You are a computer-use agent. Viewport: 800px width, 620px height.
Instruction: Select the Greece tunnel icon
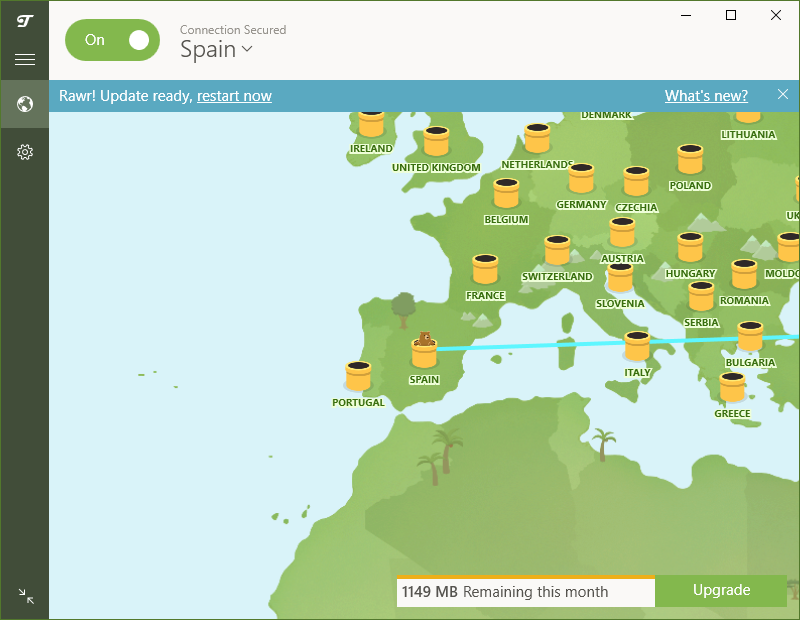coord(732,387)
